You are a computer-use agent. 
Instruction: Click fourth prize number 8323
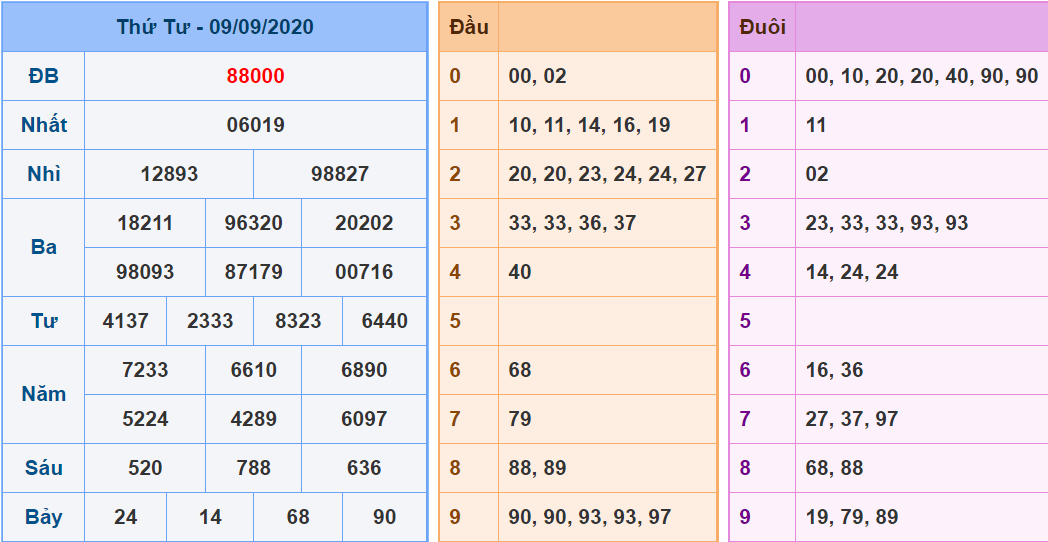[298, 321]
